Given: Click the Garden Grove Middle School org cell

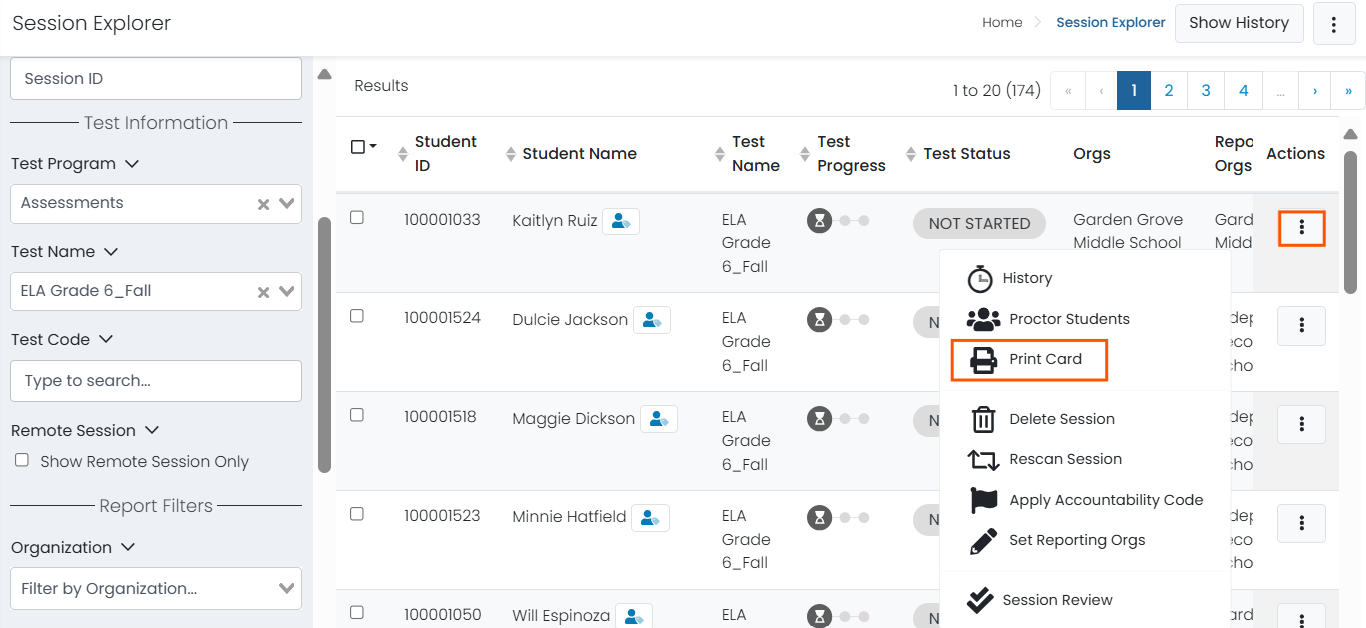Looking at the screenshot, I should coord(1128,231).
